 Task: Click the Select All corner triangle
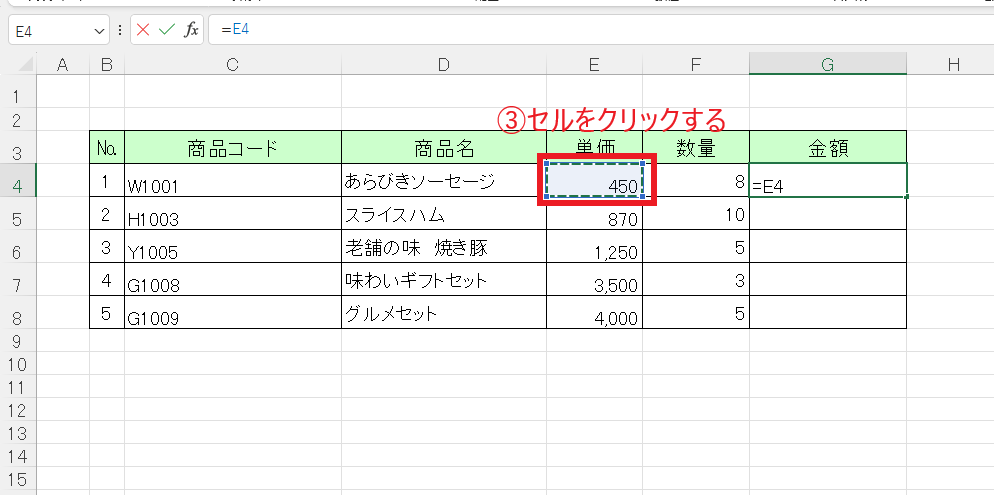tap(23, 63)
